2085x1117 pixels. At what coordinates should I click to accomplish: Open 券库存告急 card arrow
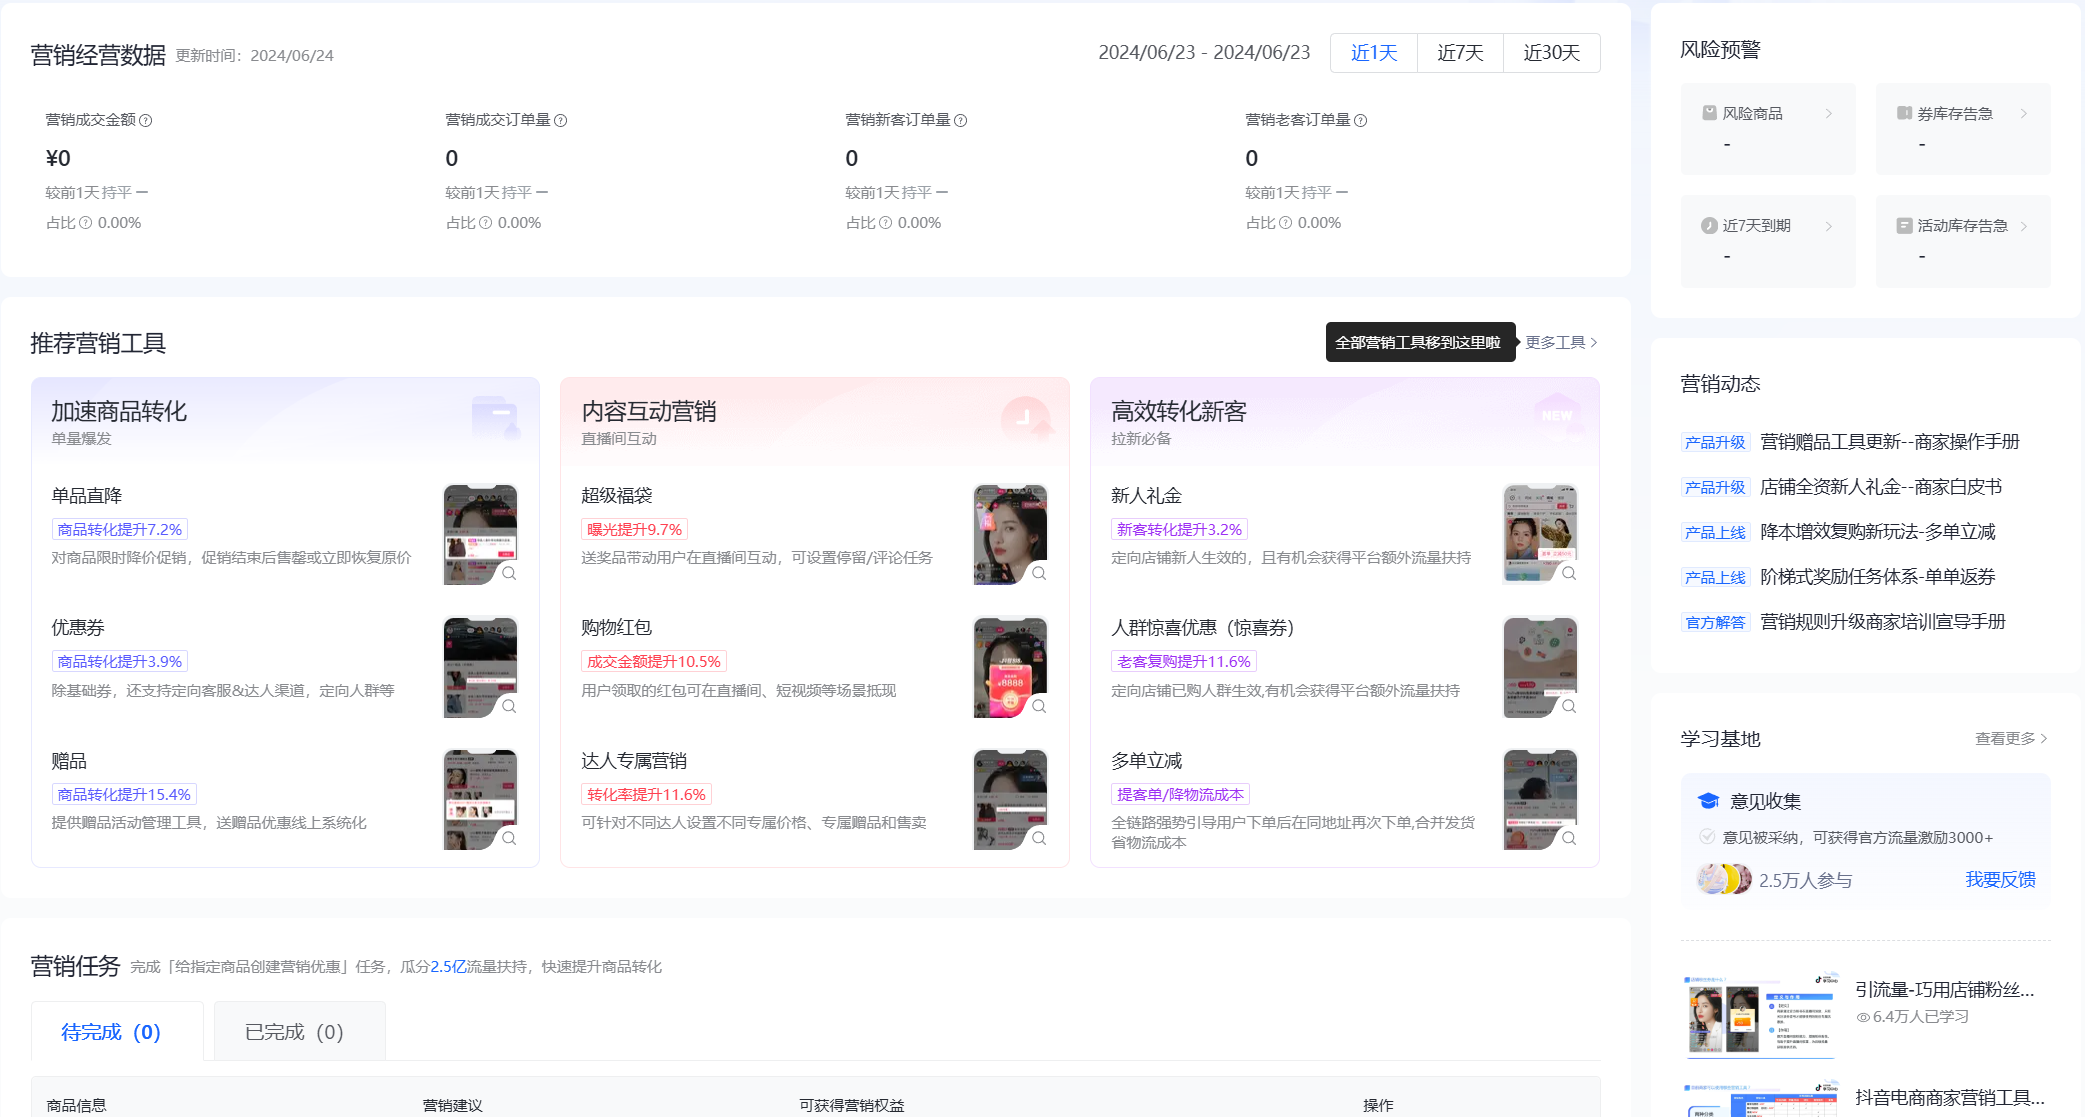pyautogui.click(x=2023, y=114)
